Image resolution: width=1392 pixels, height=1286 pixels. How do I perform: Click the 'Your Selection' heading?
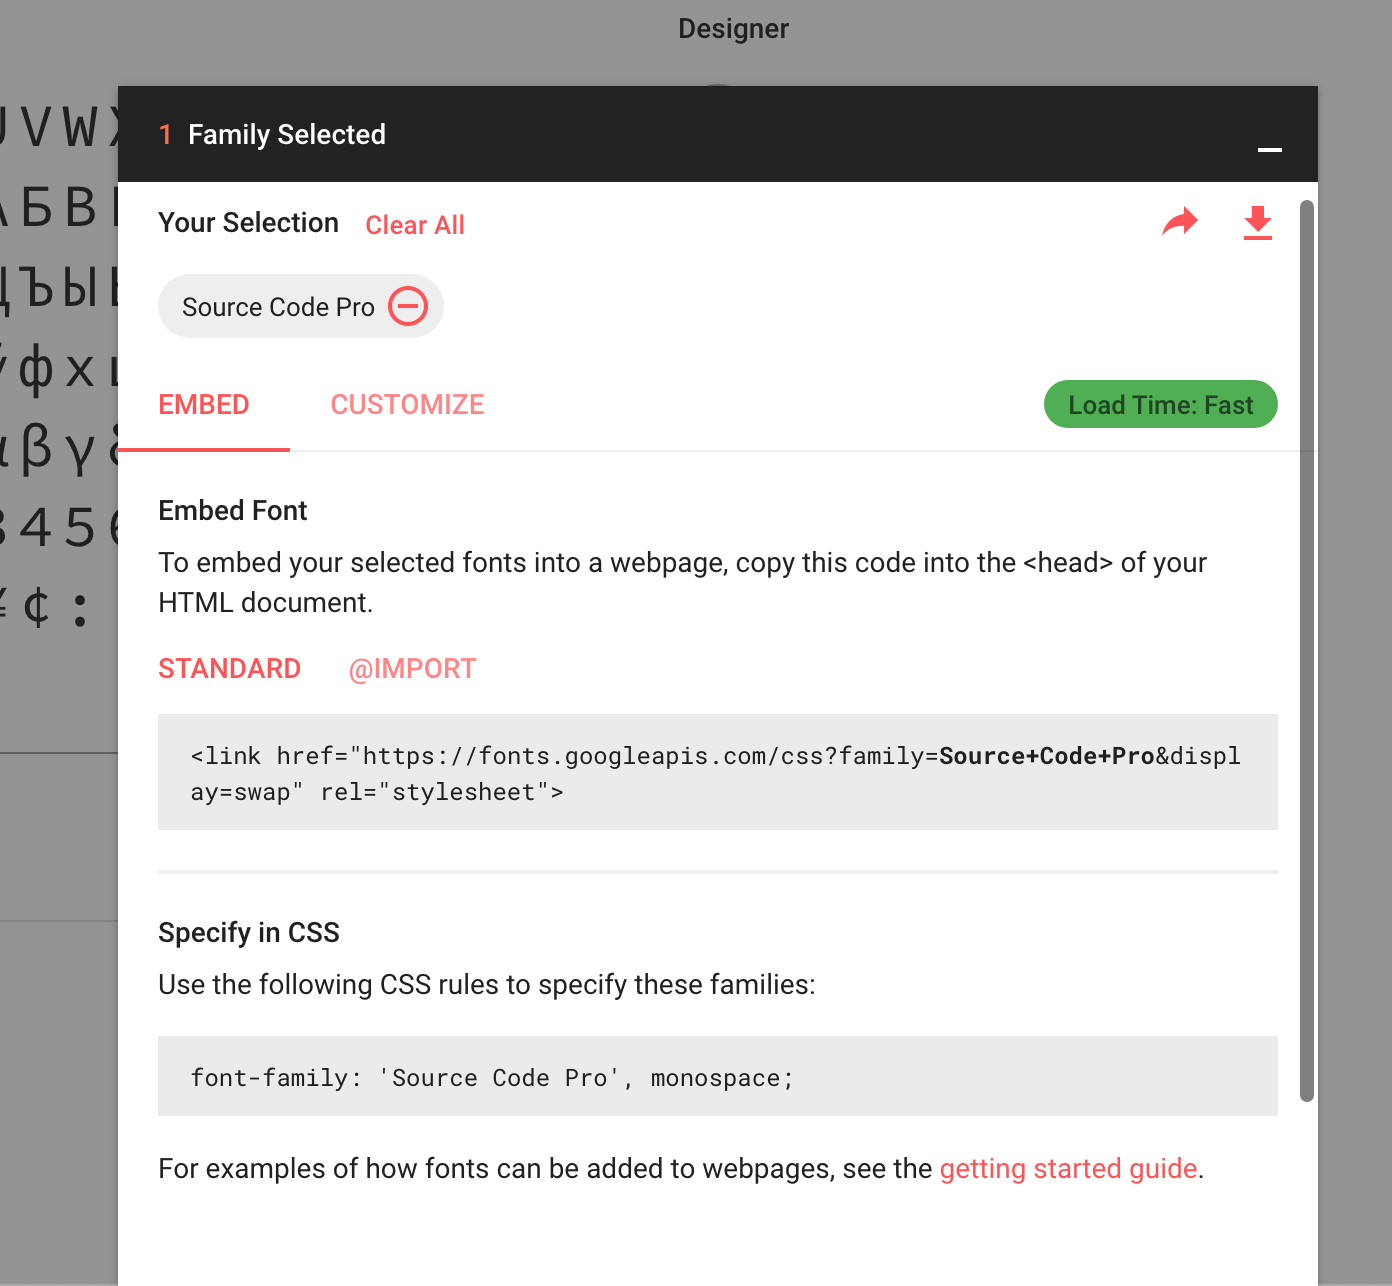click(x=249, y=223)
